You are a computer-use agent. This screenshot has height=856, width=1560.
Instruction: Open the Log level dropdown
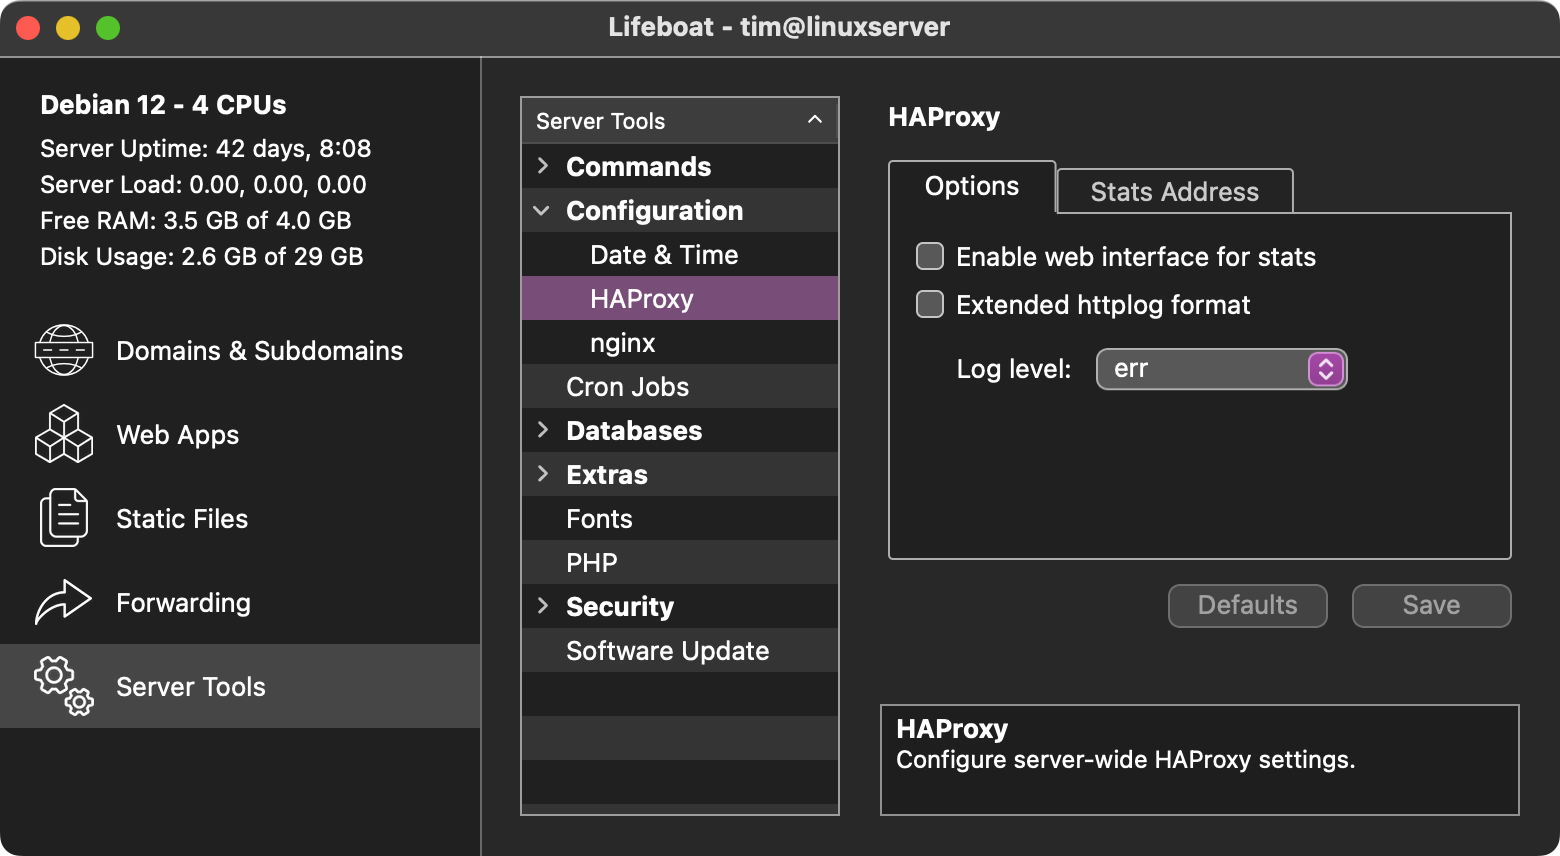click(1222, 369)
